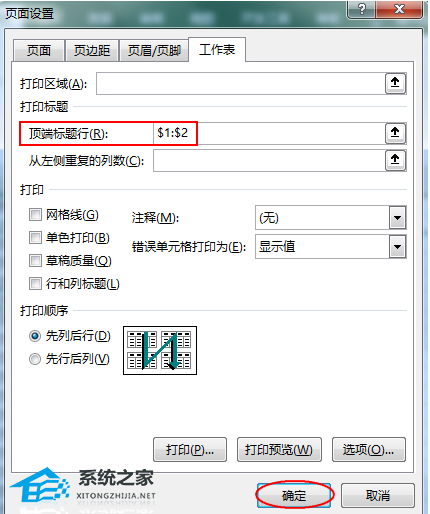The image size is (430, 514).
Task: Click the 打印预览 button
Action: [279, 450]
